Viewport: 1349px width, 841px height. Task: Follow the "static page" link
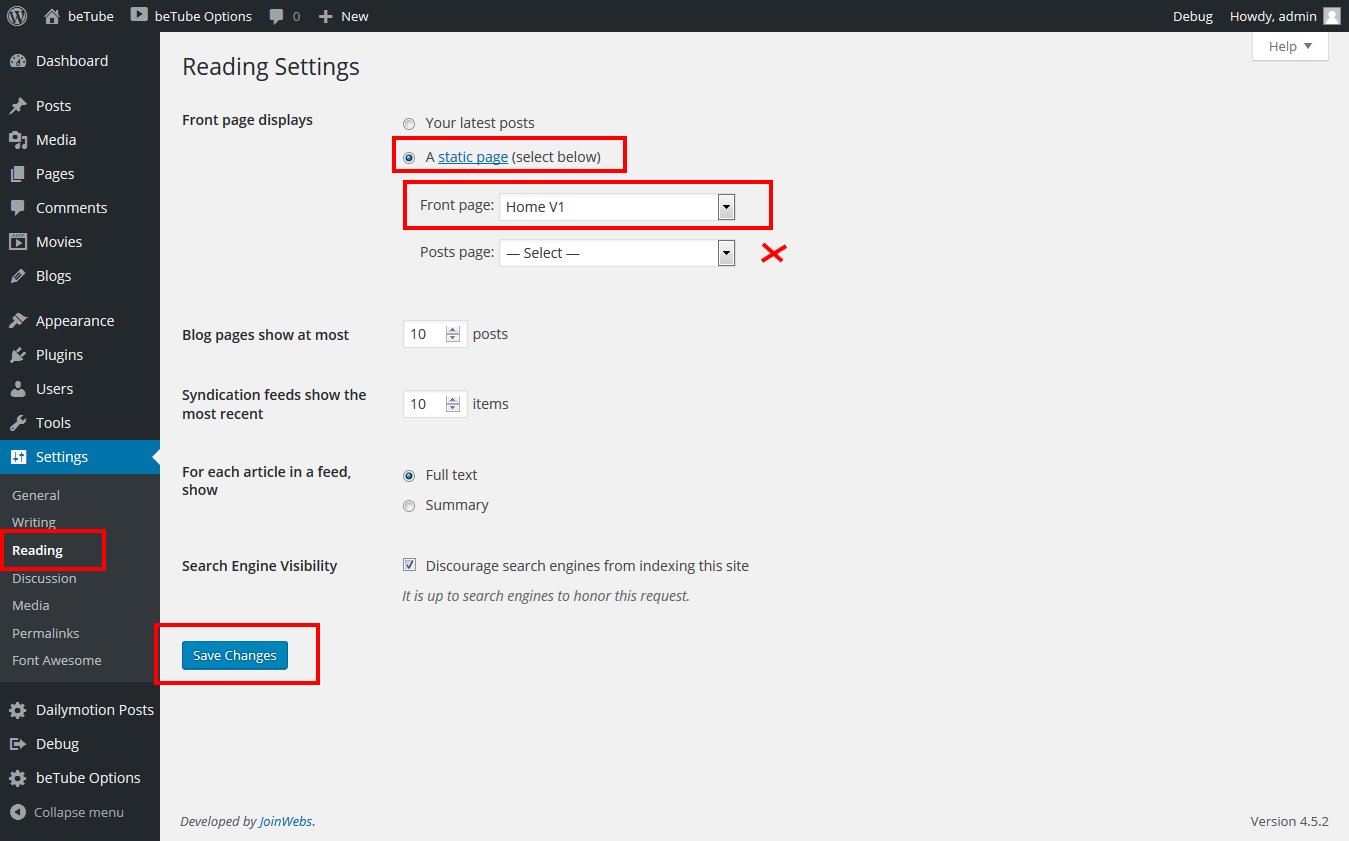[473, 157]
